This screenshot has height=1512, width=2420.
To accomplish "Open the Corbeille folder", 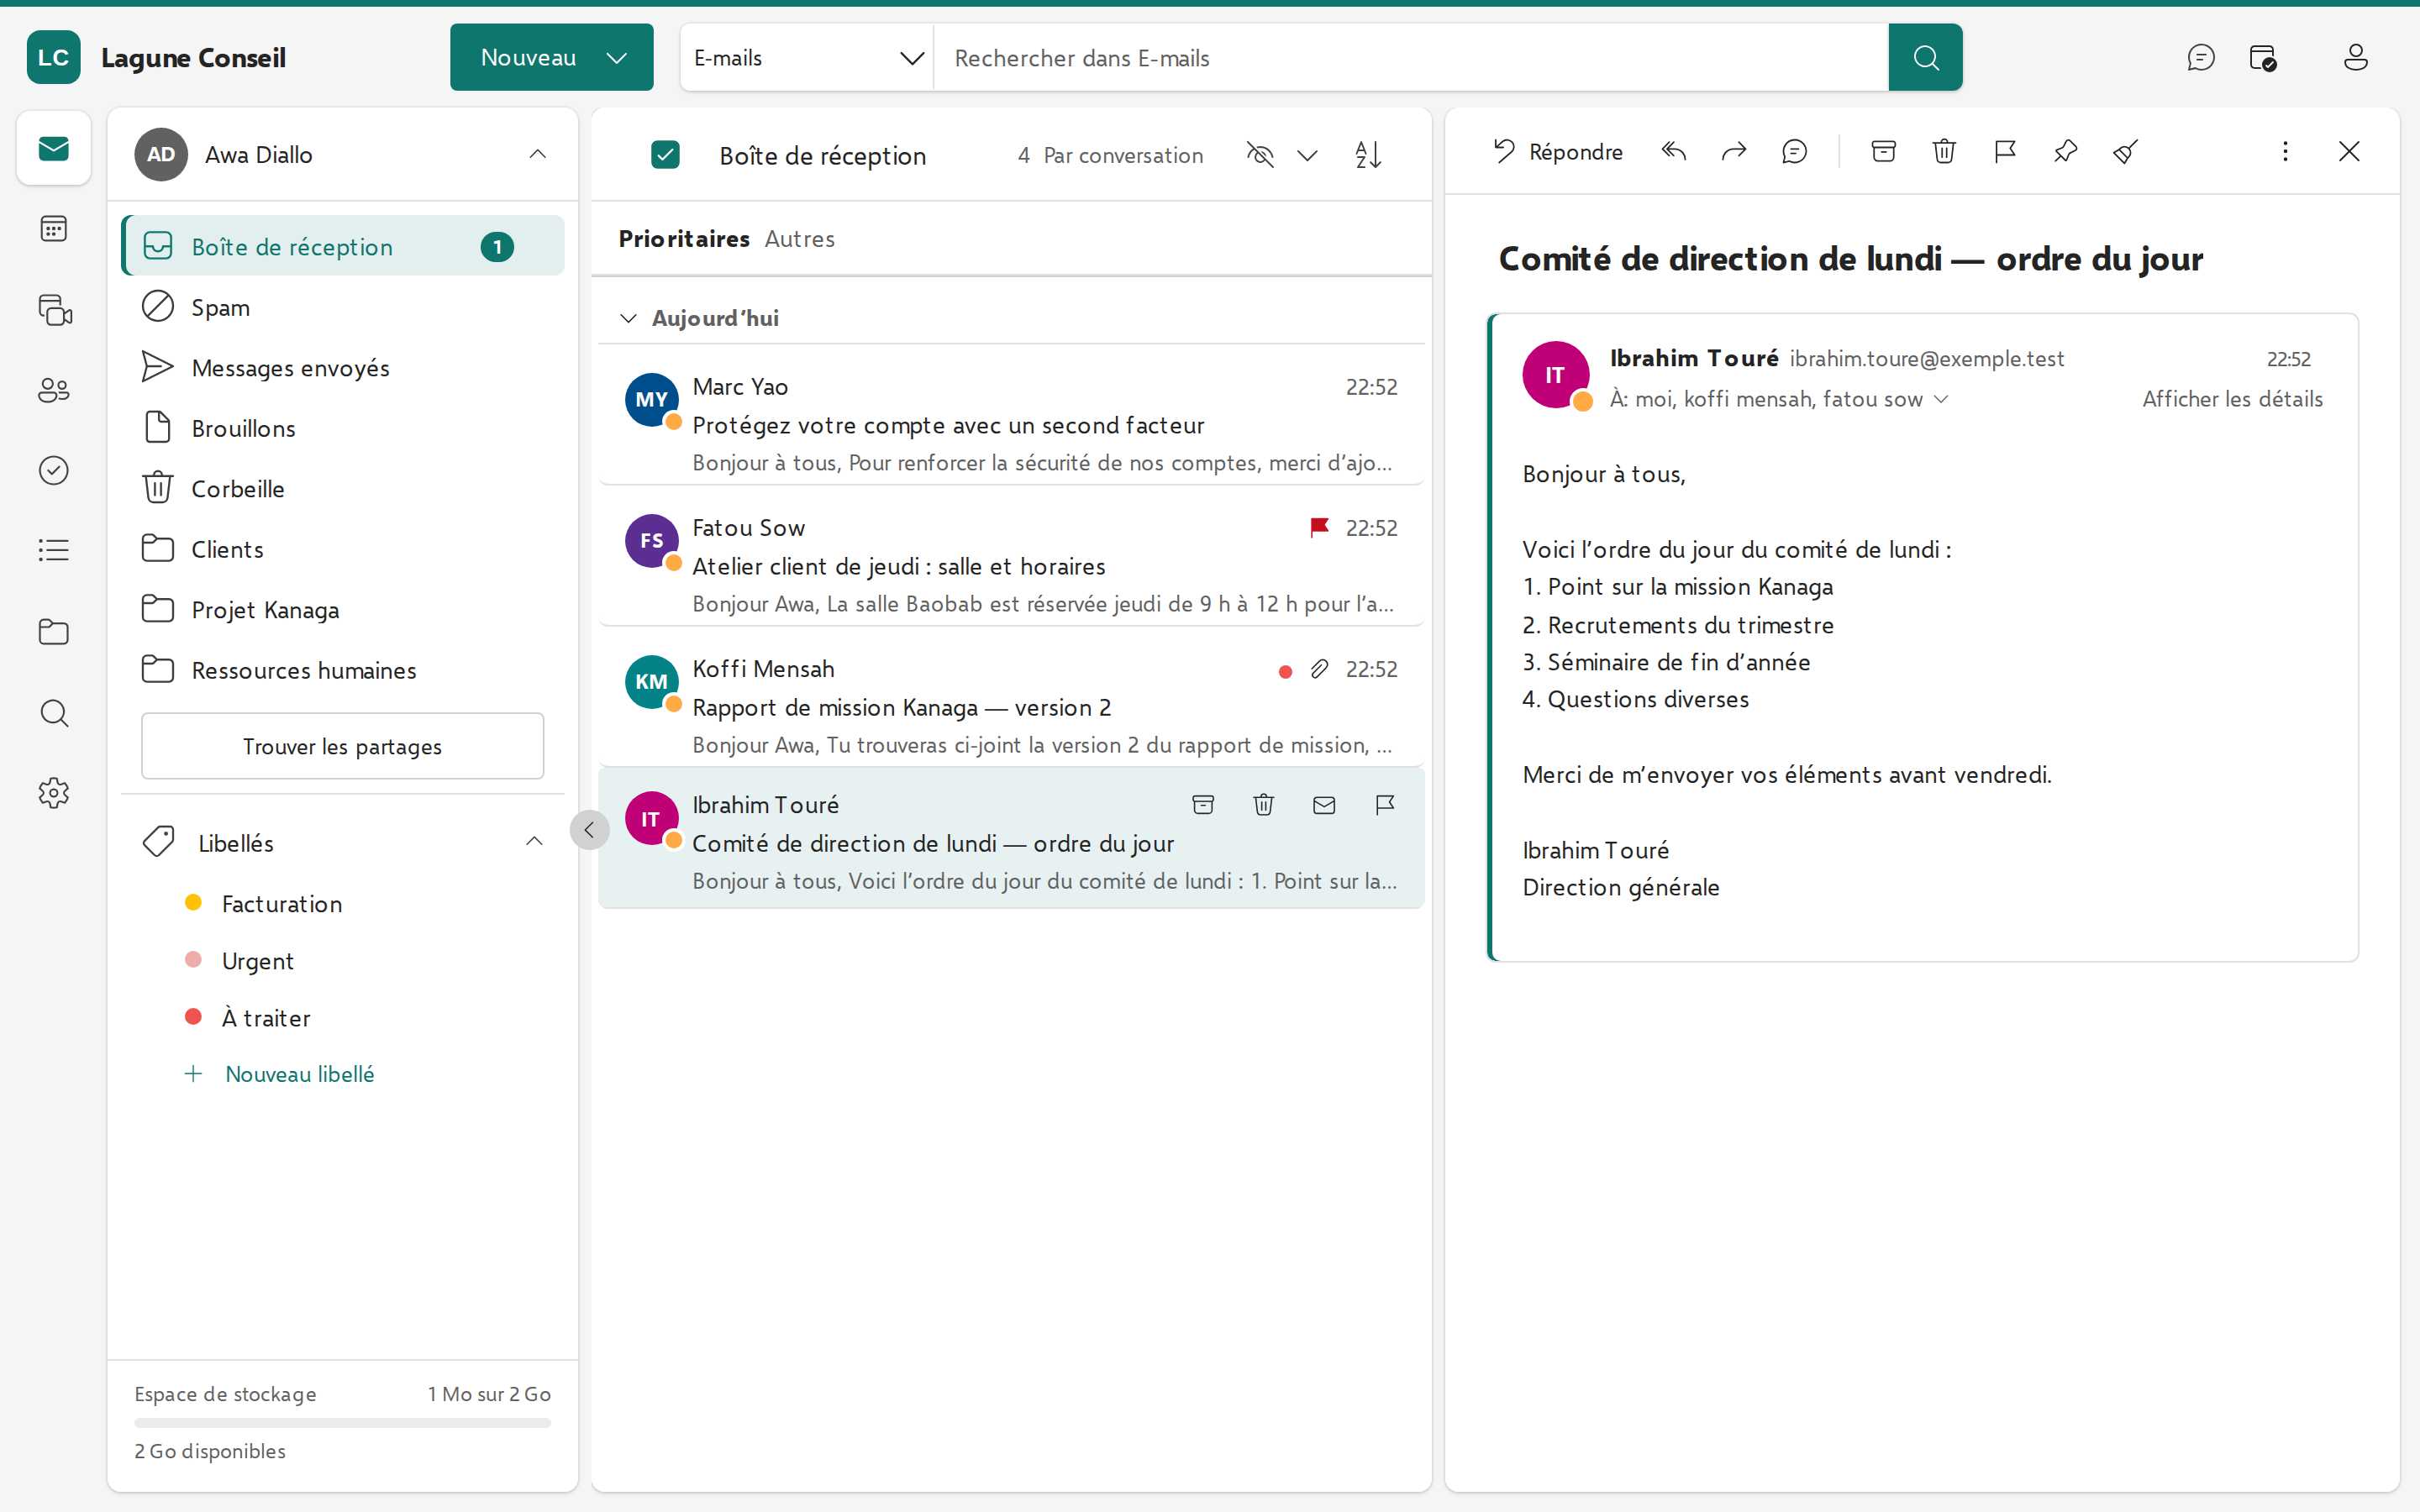I will 343,488.
